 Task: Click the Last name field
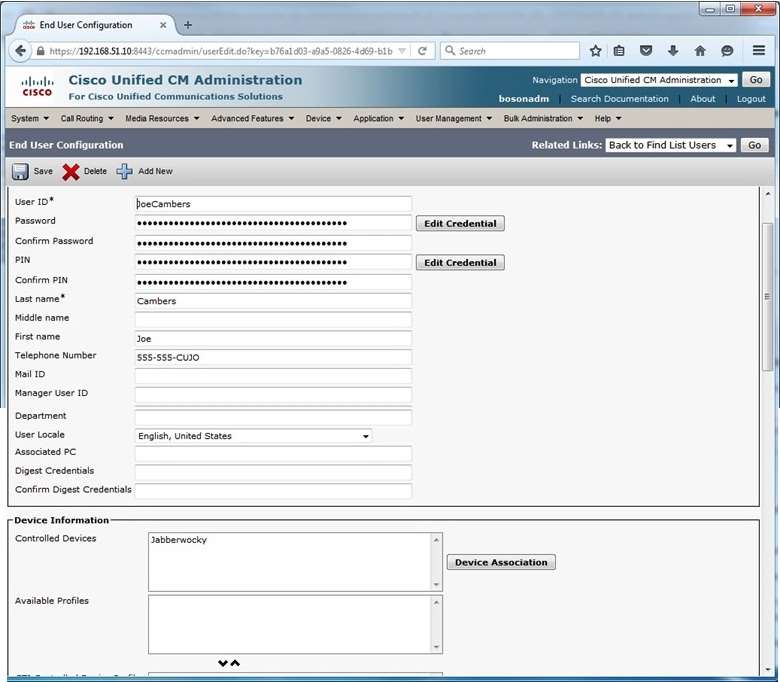click(x=273, y=301)
